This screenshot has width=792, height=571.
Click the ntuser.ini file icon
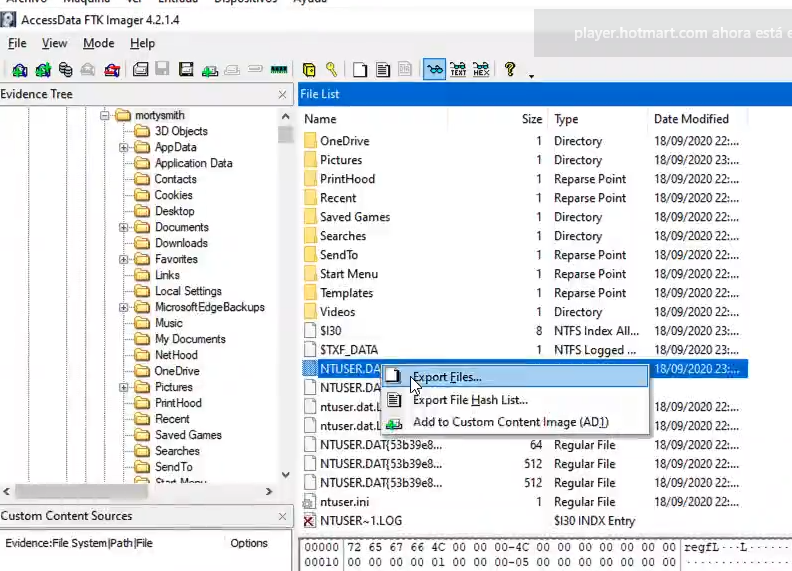309,502
